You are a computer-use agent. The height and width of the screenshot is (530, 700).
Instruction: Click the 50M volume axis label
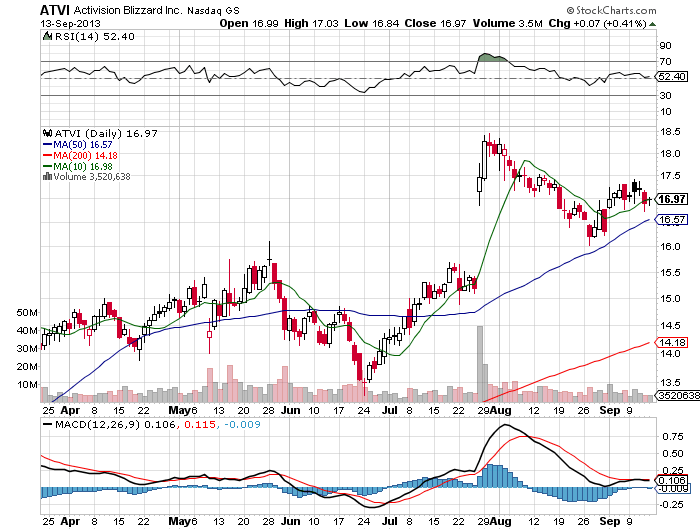[27, 312]
